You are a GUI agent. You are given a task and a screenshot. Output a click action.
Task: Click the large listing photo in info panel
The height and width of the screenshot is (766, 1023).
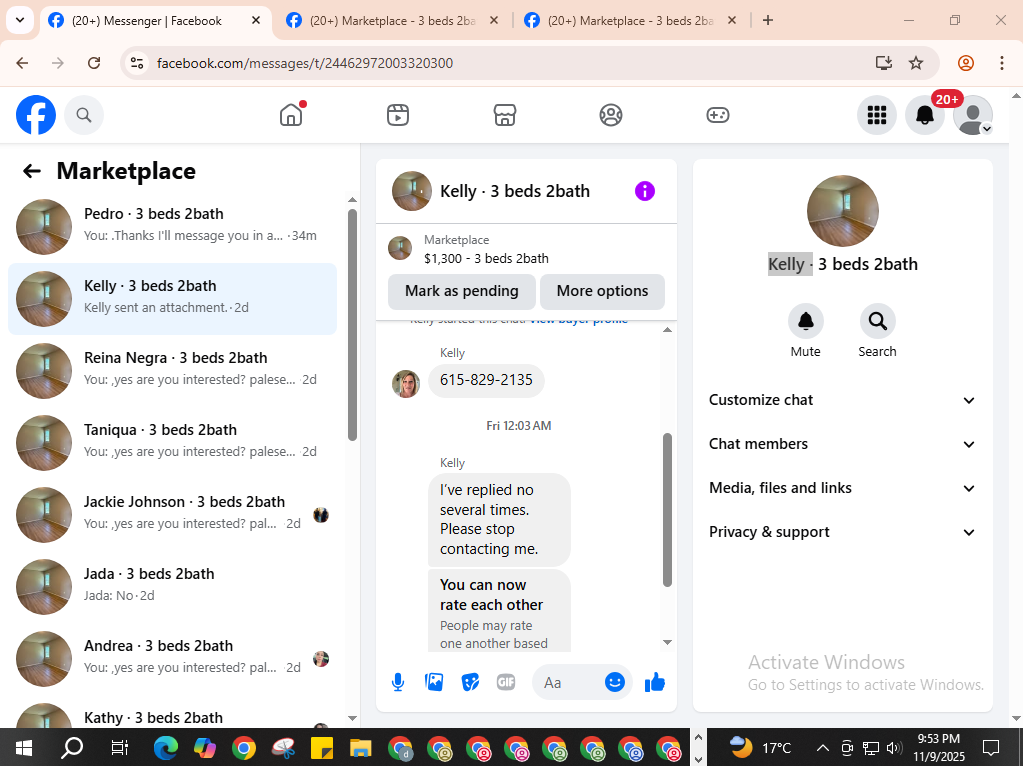click(843, 211)
